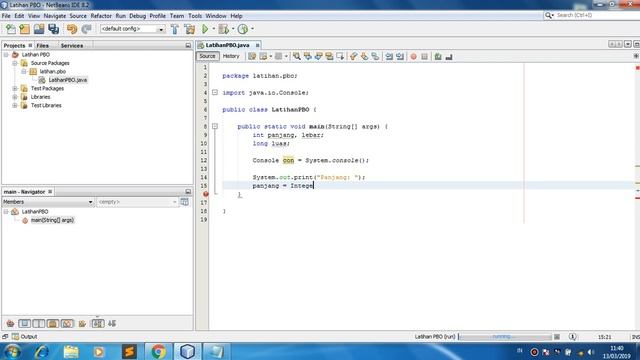Click the Clean and Build icon

point(190,29)
